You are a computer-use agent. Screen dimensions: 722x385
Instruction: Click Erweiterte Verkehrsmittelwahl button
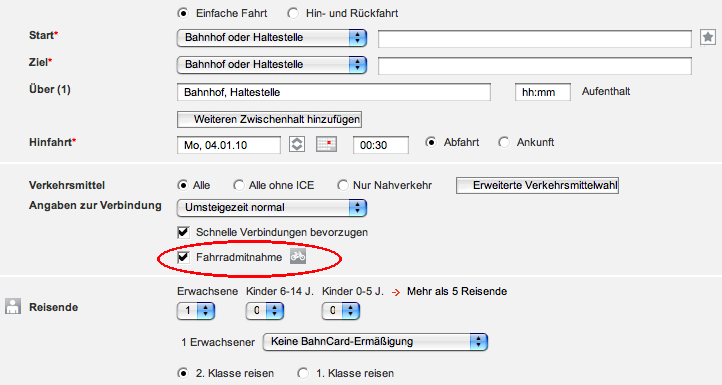click(537, 186)
